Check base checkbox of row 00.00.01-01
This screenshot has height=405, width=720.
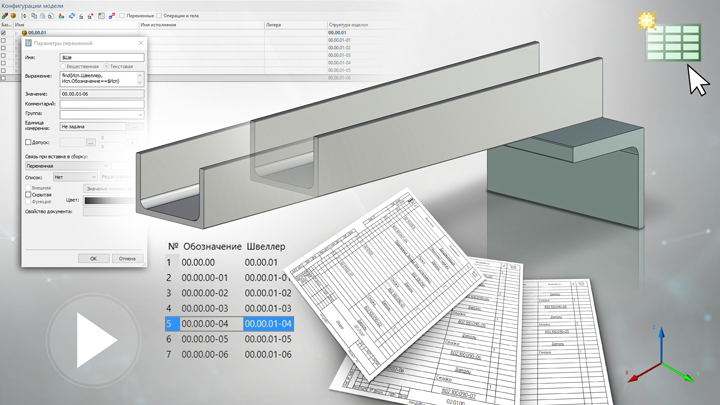(x=3, y=40)
